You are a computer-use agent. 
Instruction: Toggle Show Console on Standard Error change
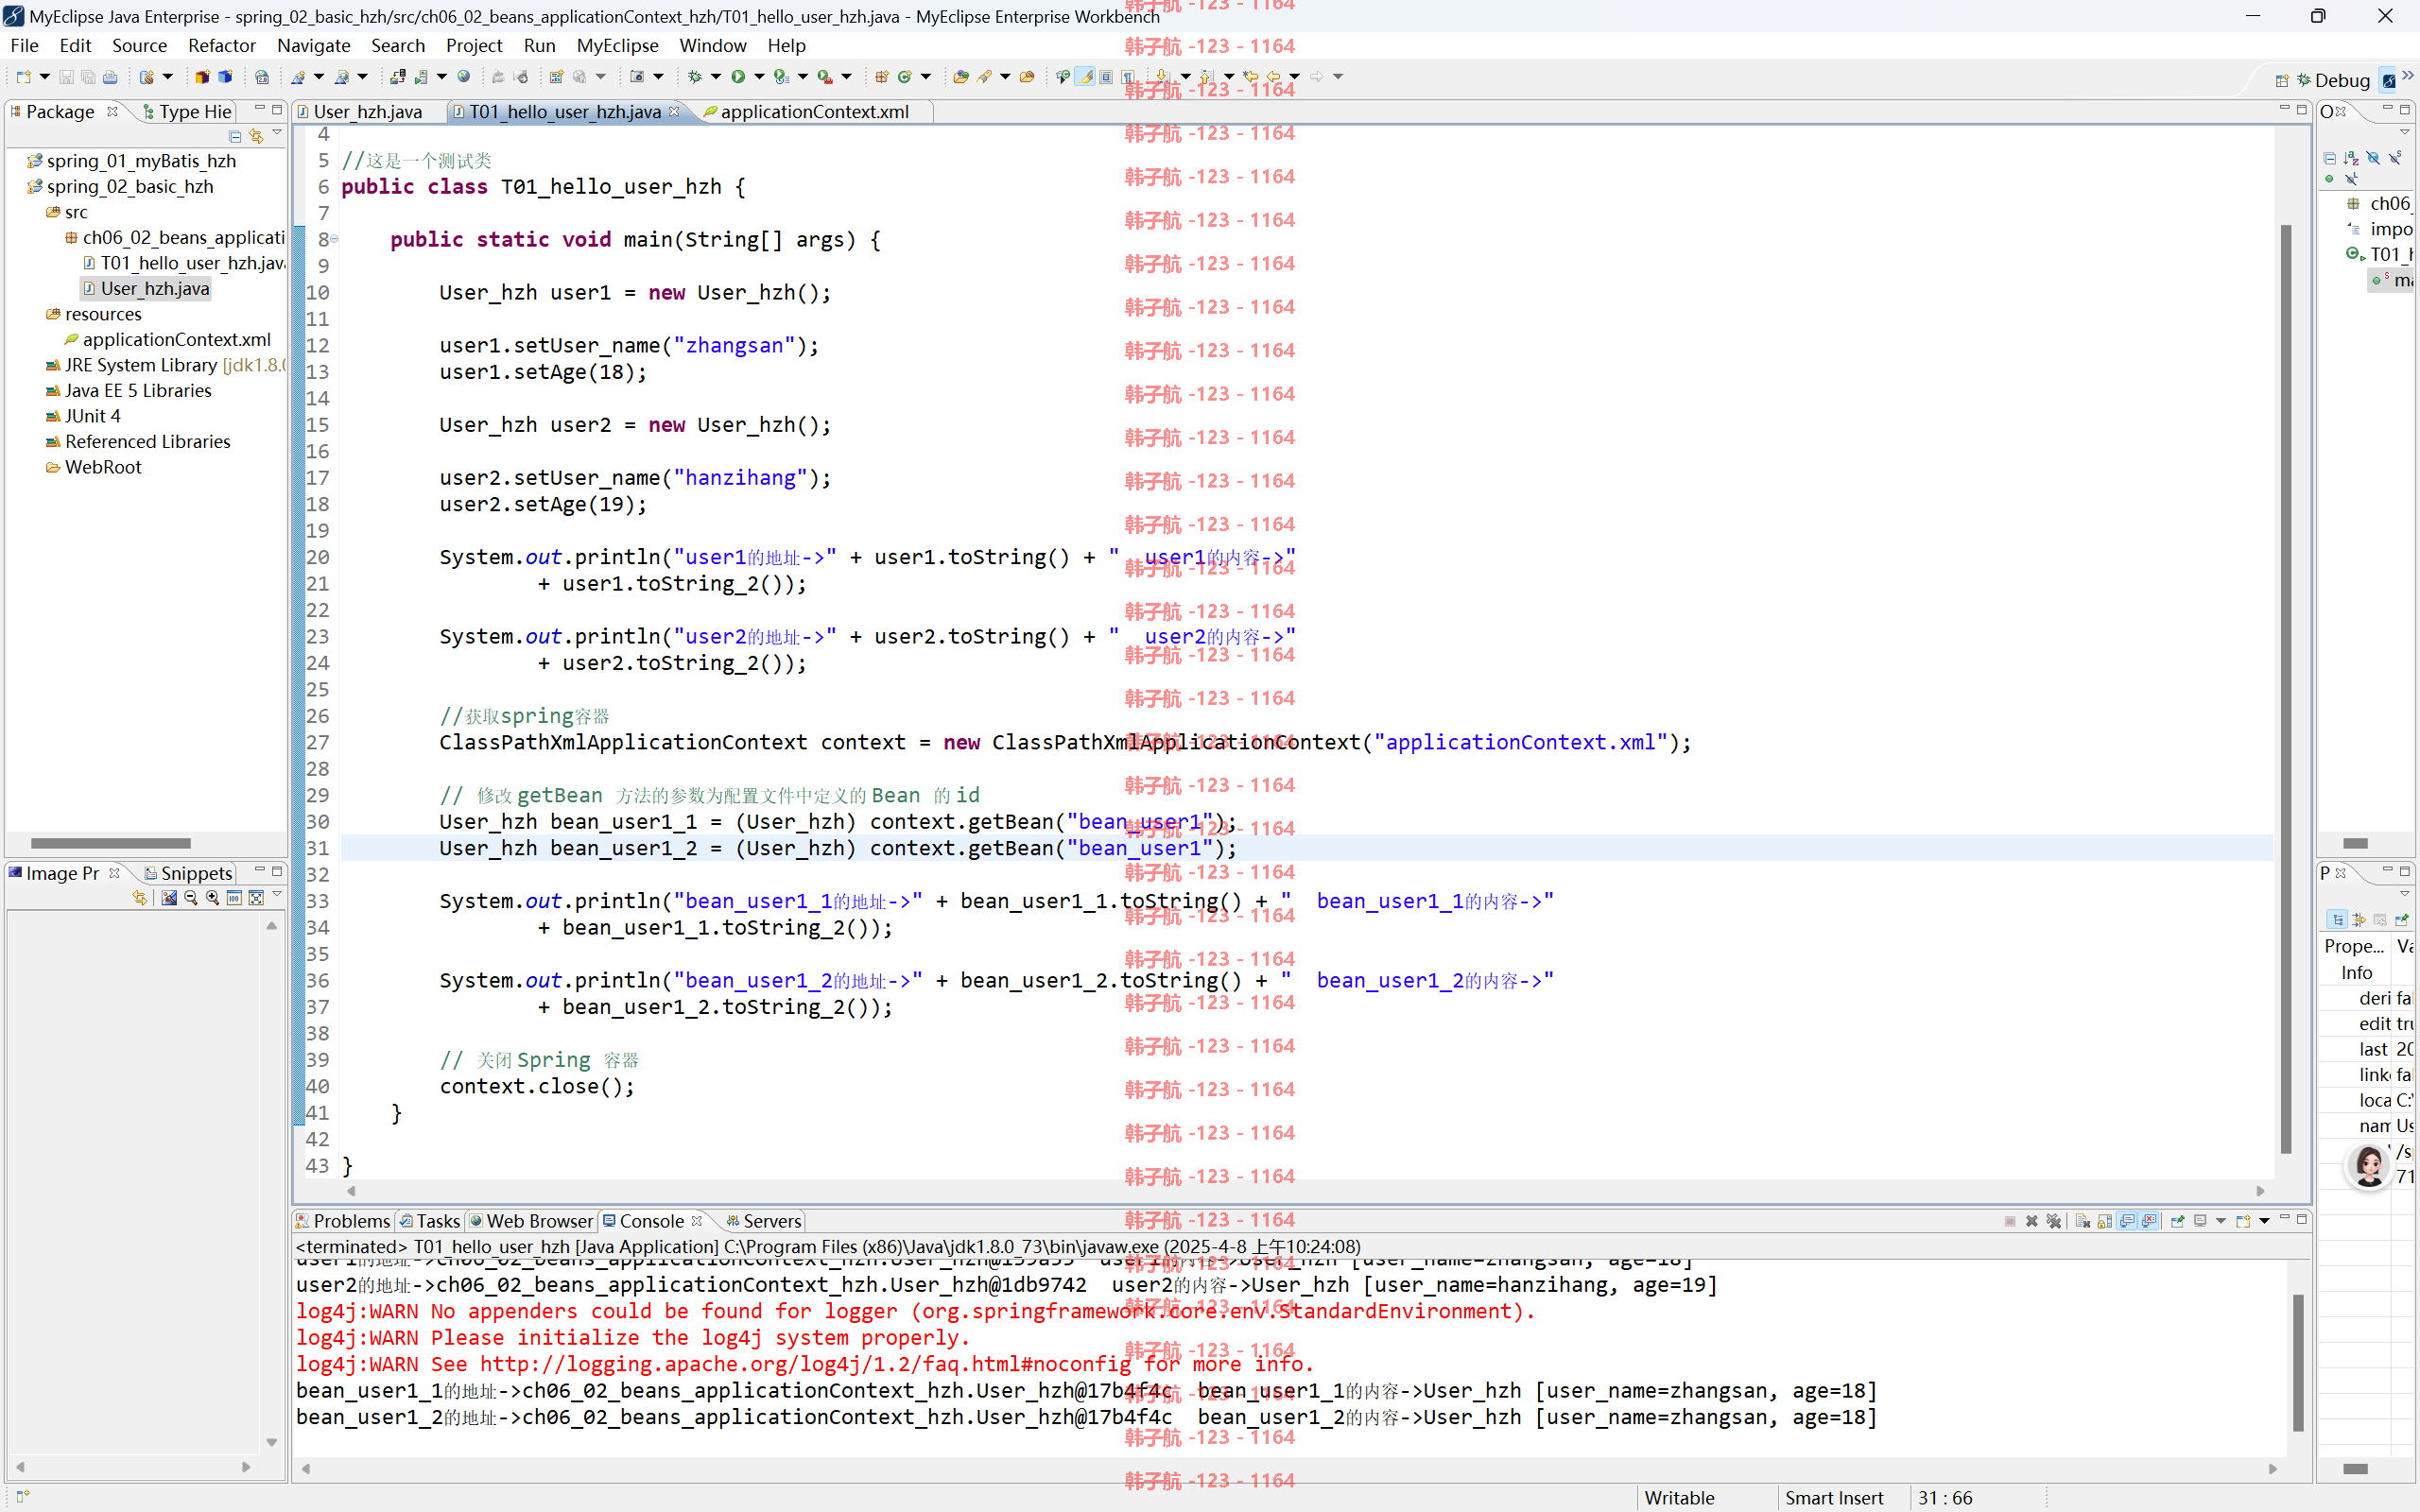tap(2148, 1221)
